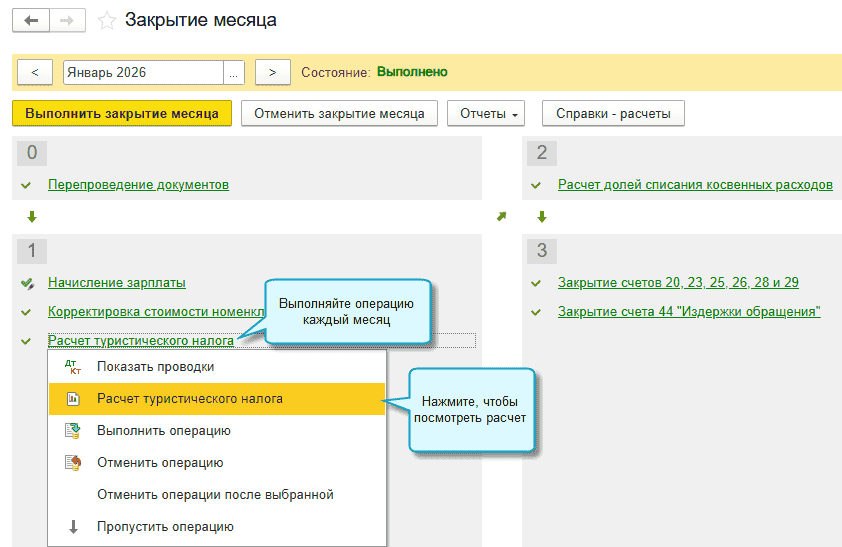This screenshot has width=842, height=547.
Task: Click the icon beside Выполнить операцию
Action: (x=73, y=431)
